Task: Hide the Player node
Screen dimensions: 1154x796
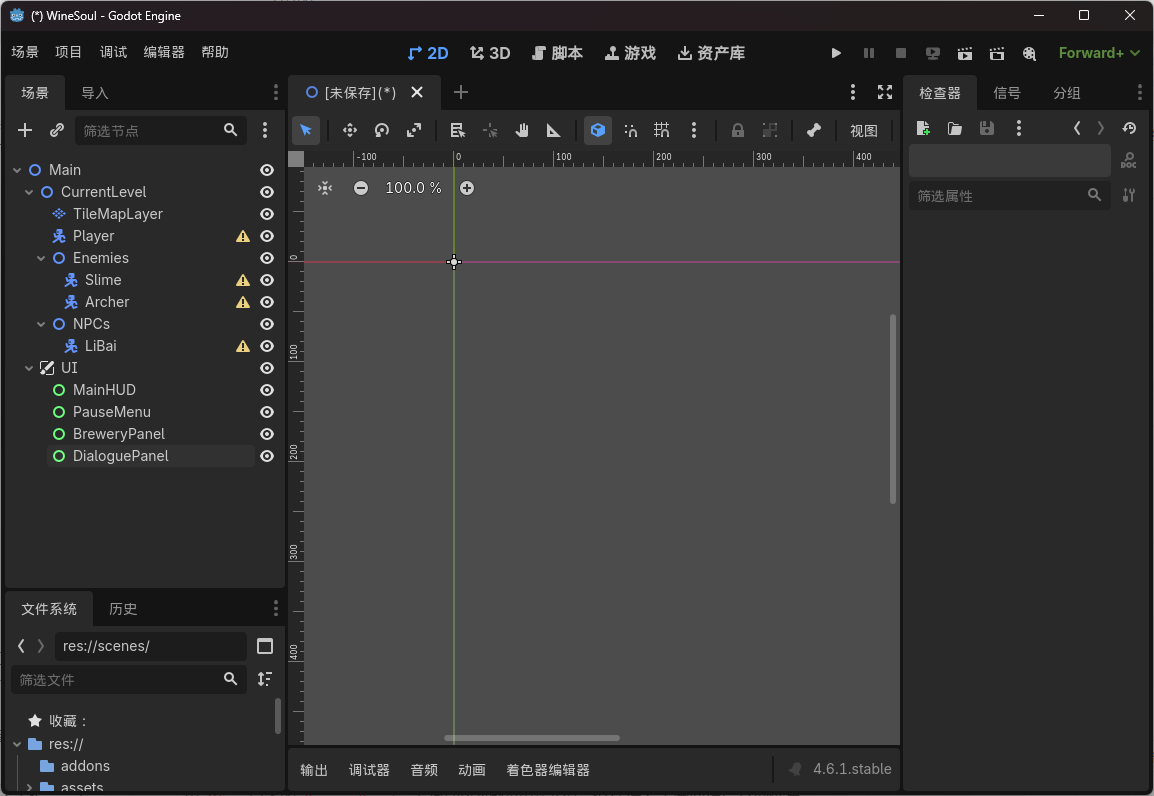Action: point(267,236)
